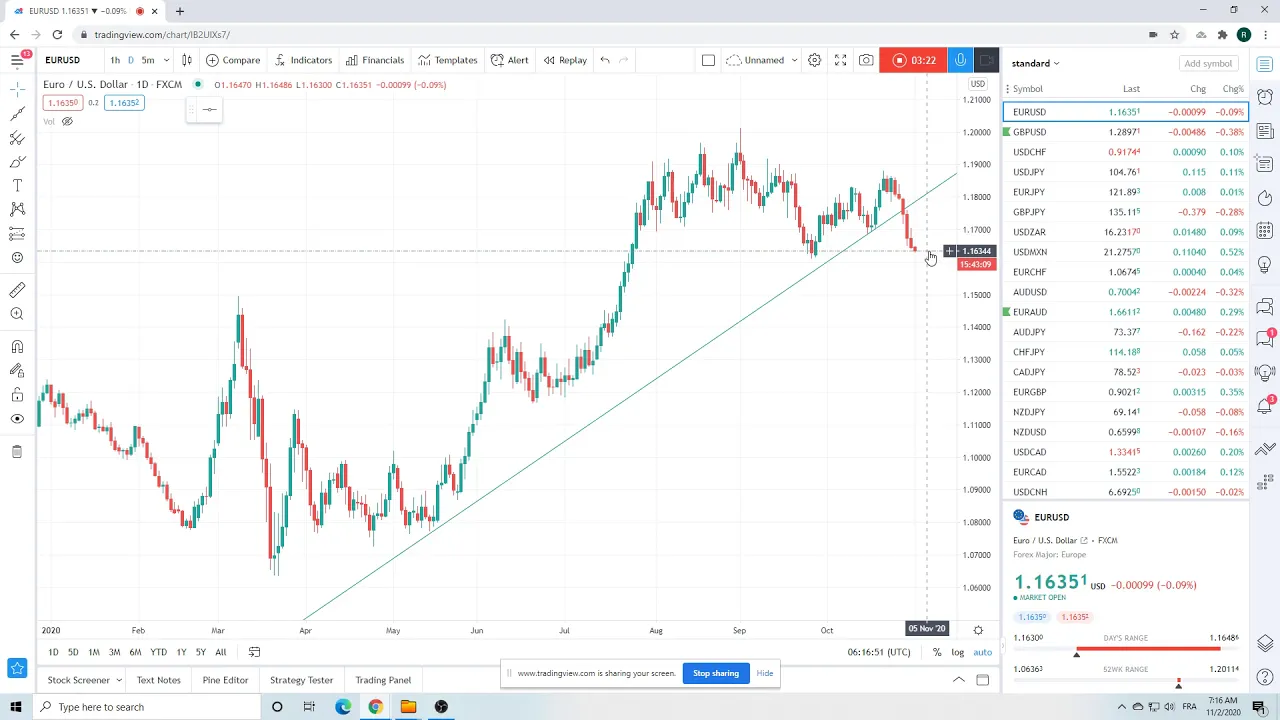This screenshot has height=720, width=1280.
Task: Undo the last chart action
Action: pos(605,60)
